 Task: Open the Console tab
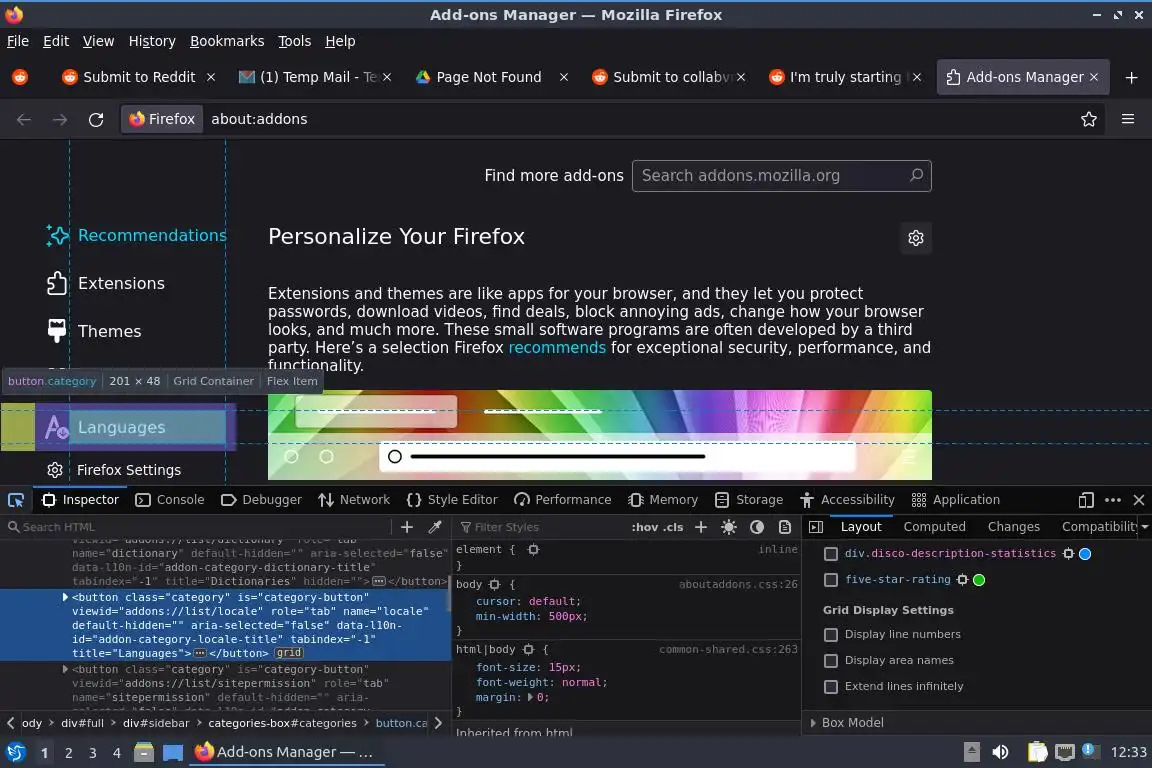[x=170, y=500]
